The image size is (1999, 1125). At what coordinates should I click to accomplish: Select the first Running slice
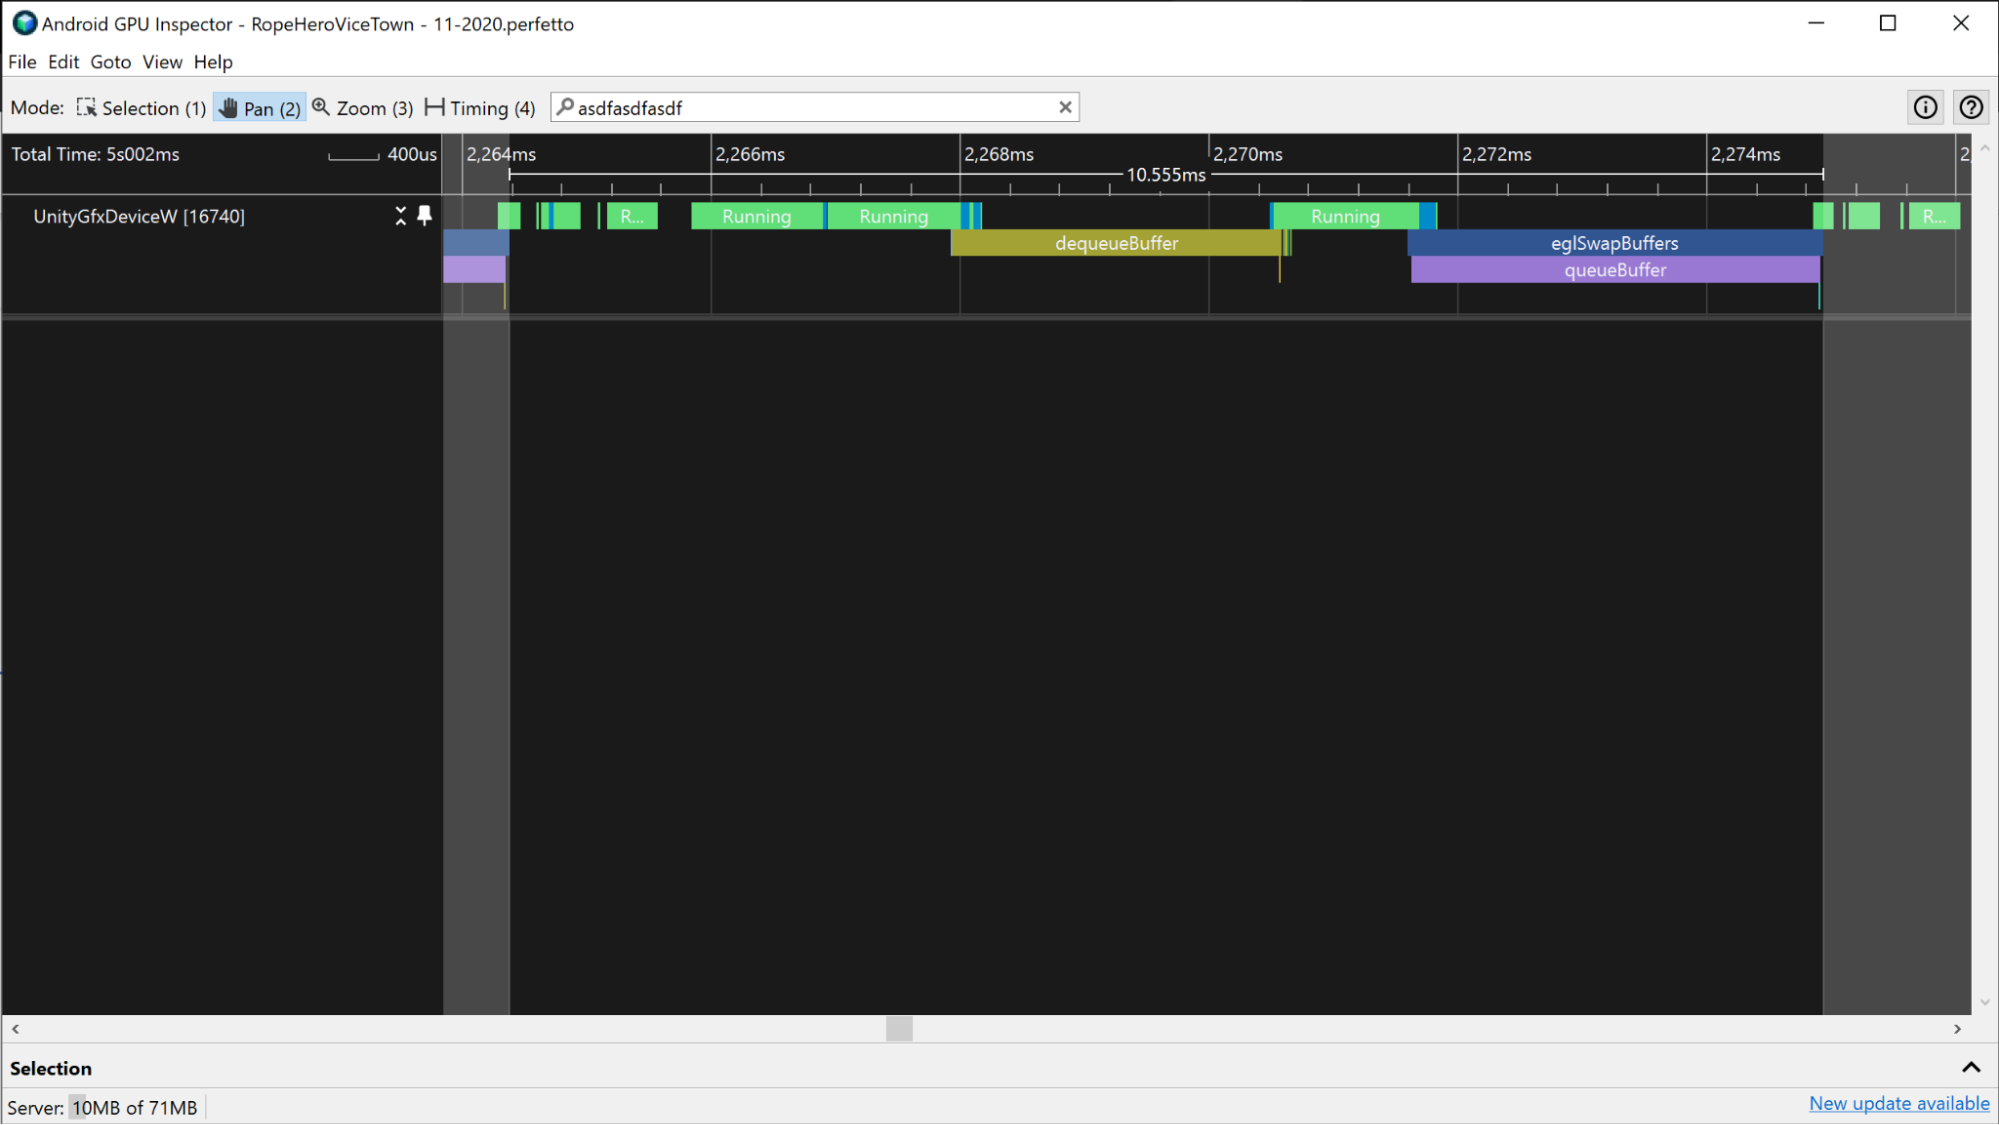[757, 216]
